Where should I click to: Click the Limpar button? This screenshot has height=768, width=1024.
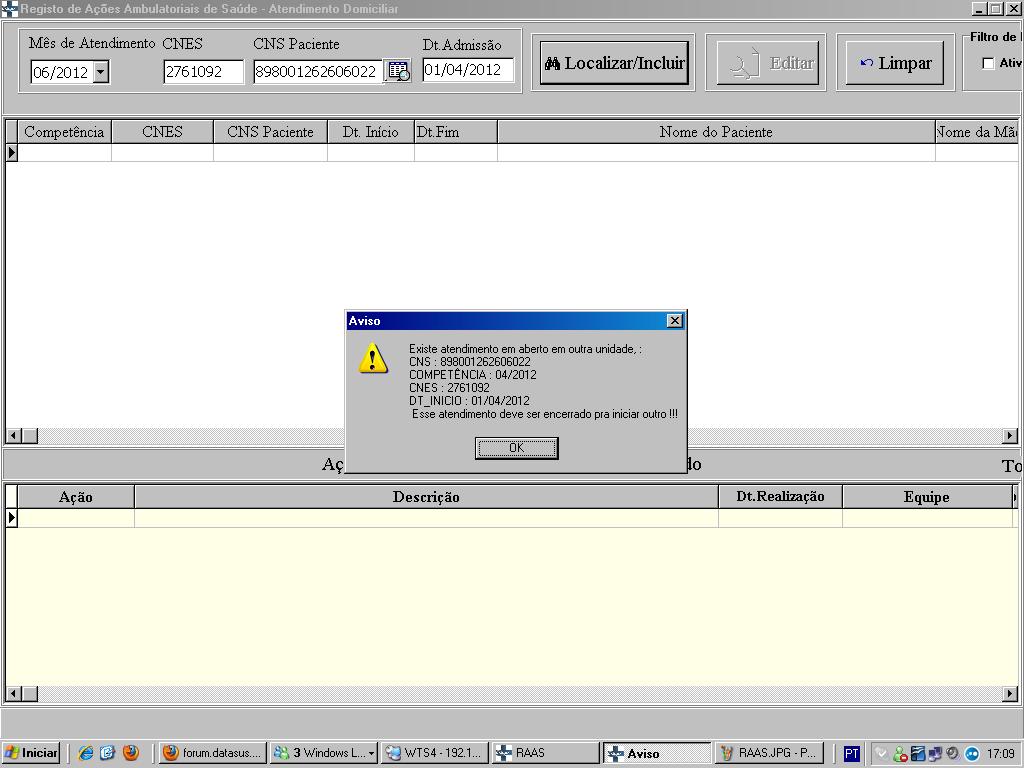coord(894,63)
